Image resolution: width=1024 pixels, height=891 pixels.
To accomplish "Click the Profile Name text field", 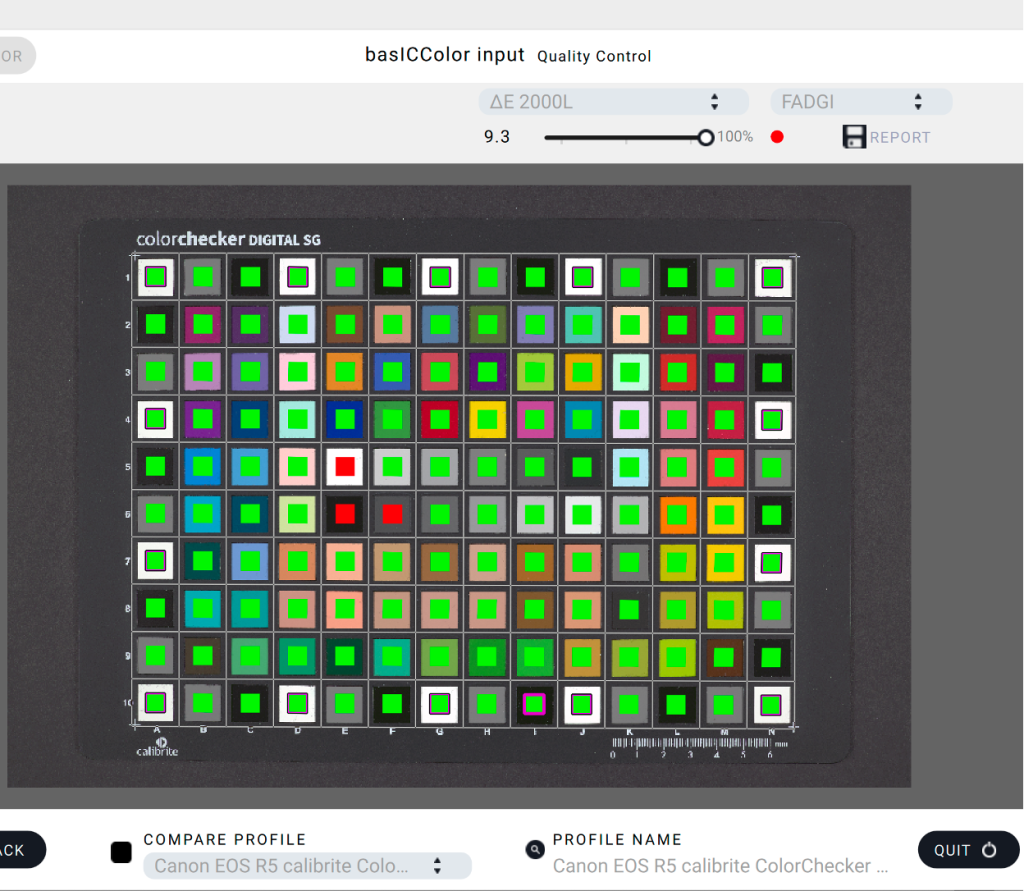I will tap(720, 865).
